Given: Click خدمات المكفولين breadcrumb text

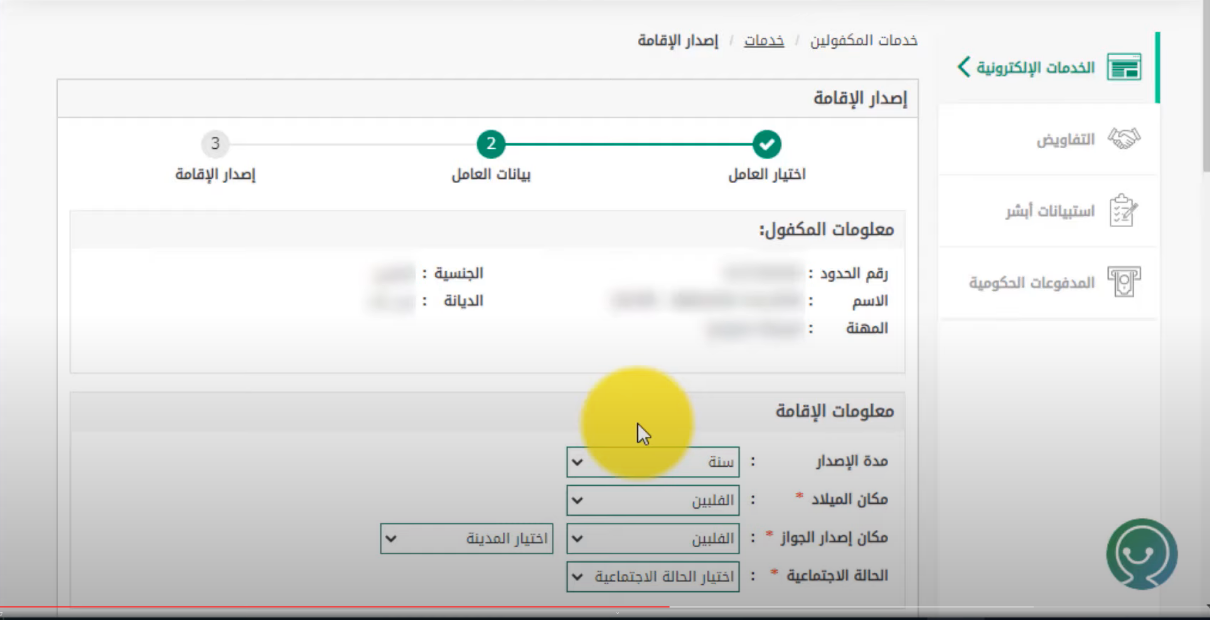Looking at the screenshot, I should click(x=863, y=41).
